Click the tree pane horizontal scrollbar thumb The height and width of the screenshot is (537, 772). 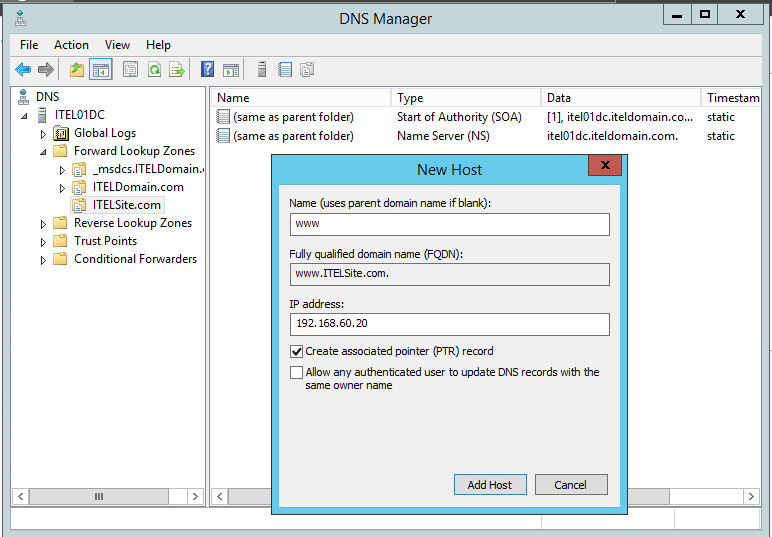point(98,496)
